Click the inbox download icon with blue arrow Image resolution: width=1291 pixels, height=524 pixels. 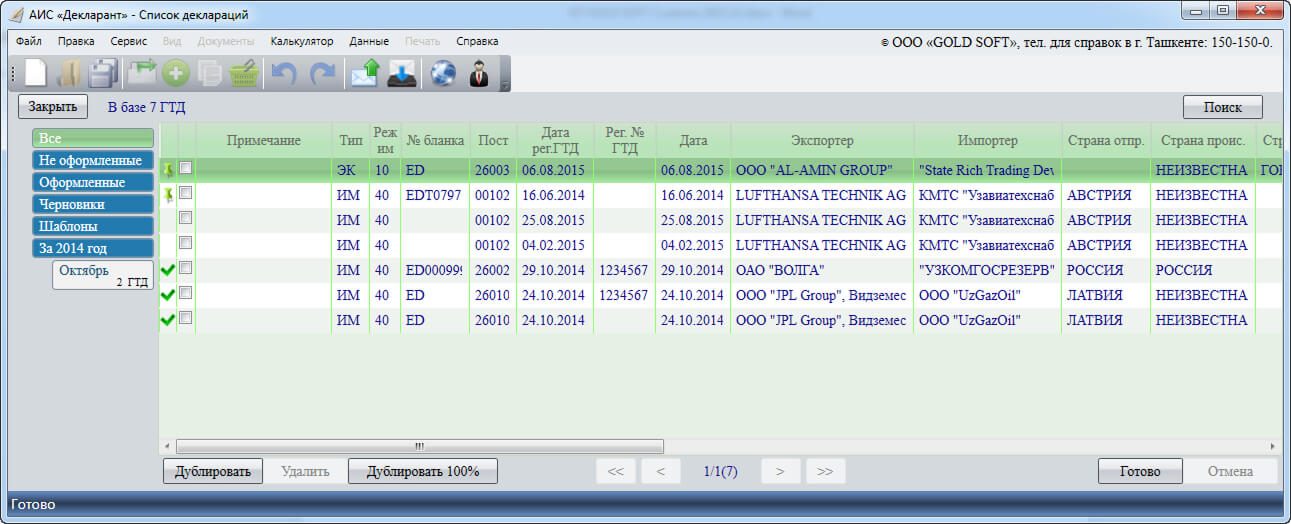tap(401, 74)
